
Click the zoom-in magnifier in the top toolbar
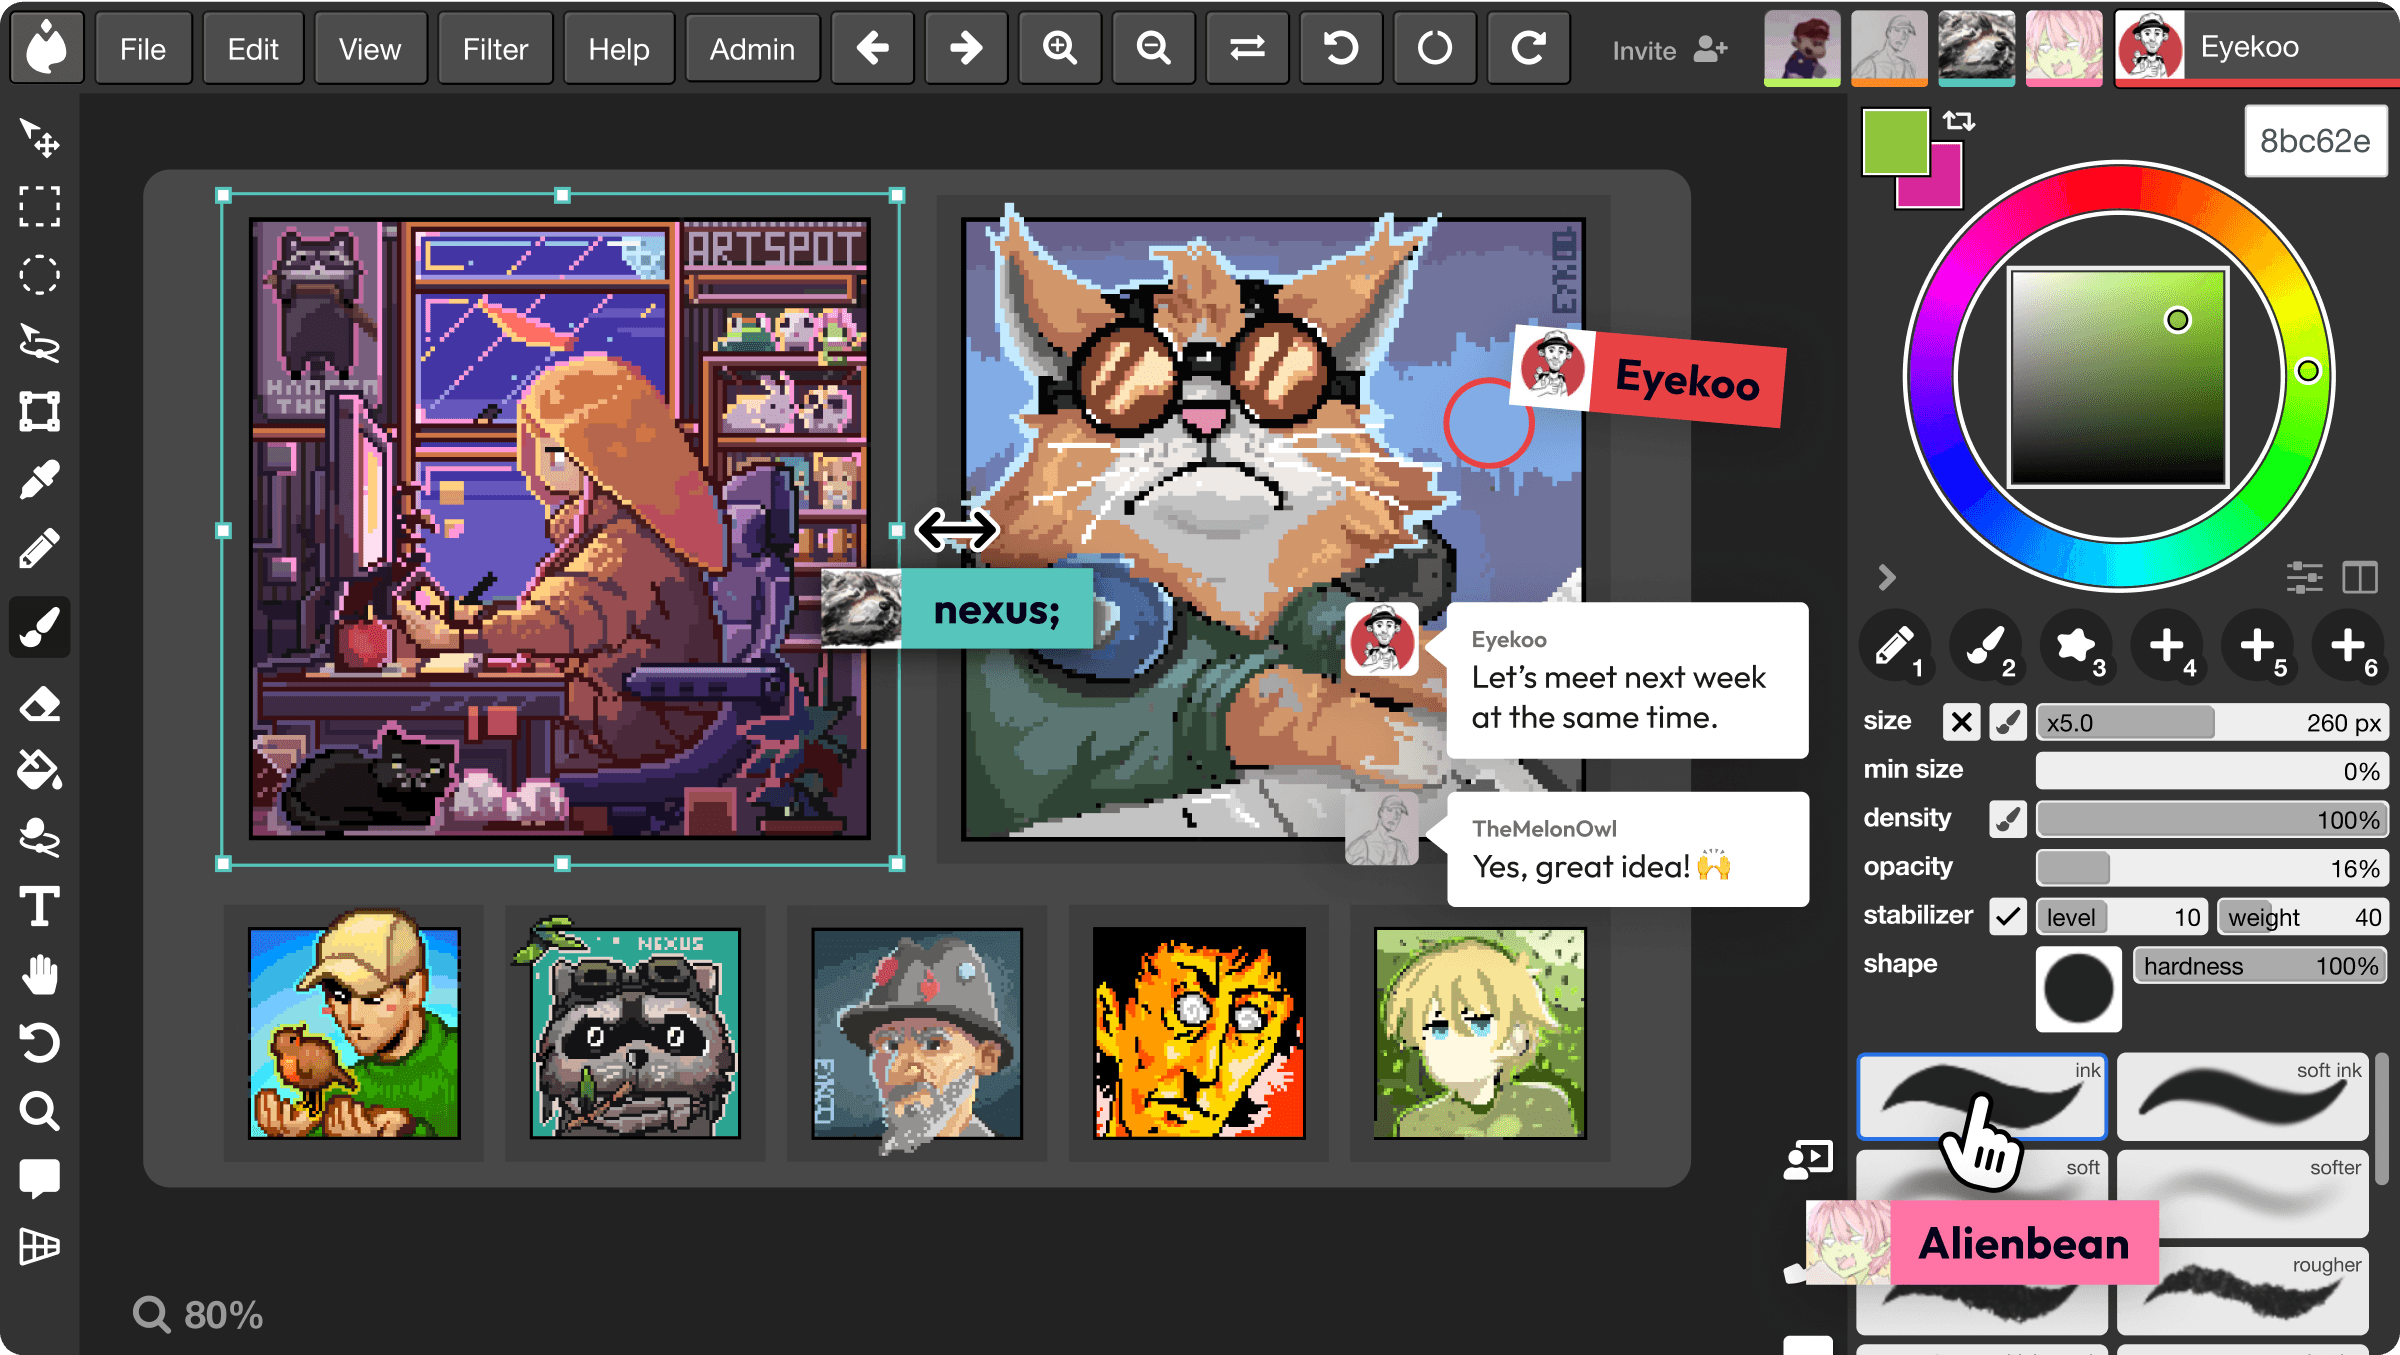[1060, 48]
